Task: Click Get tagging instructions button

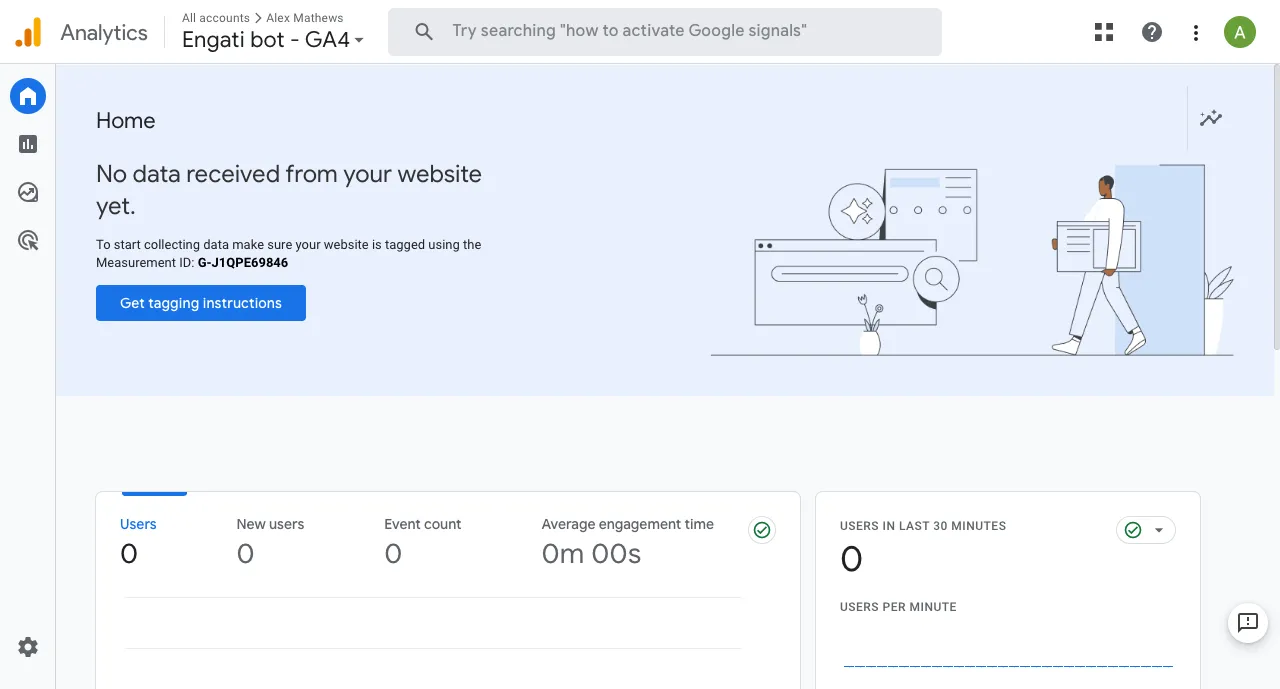Action: tap(201, 303)
